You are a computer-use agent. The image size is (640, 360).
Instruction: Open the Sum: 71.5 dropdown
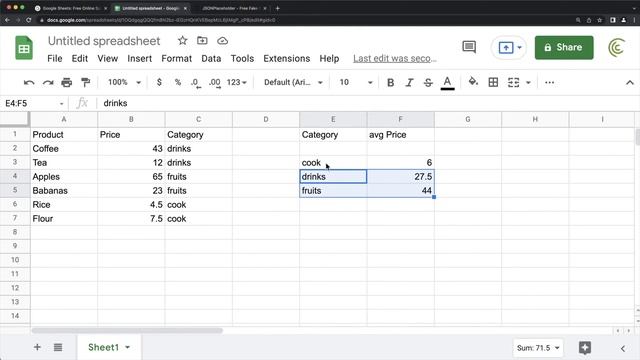click(538, 348)
